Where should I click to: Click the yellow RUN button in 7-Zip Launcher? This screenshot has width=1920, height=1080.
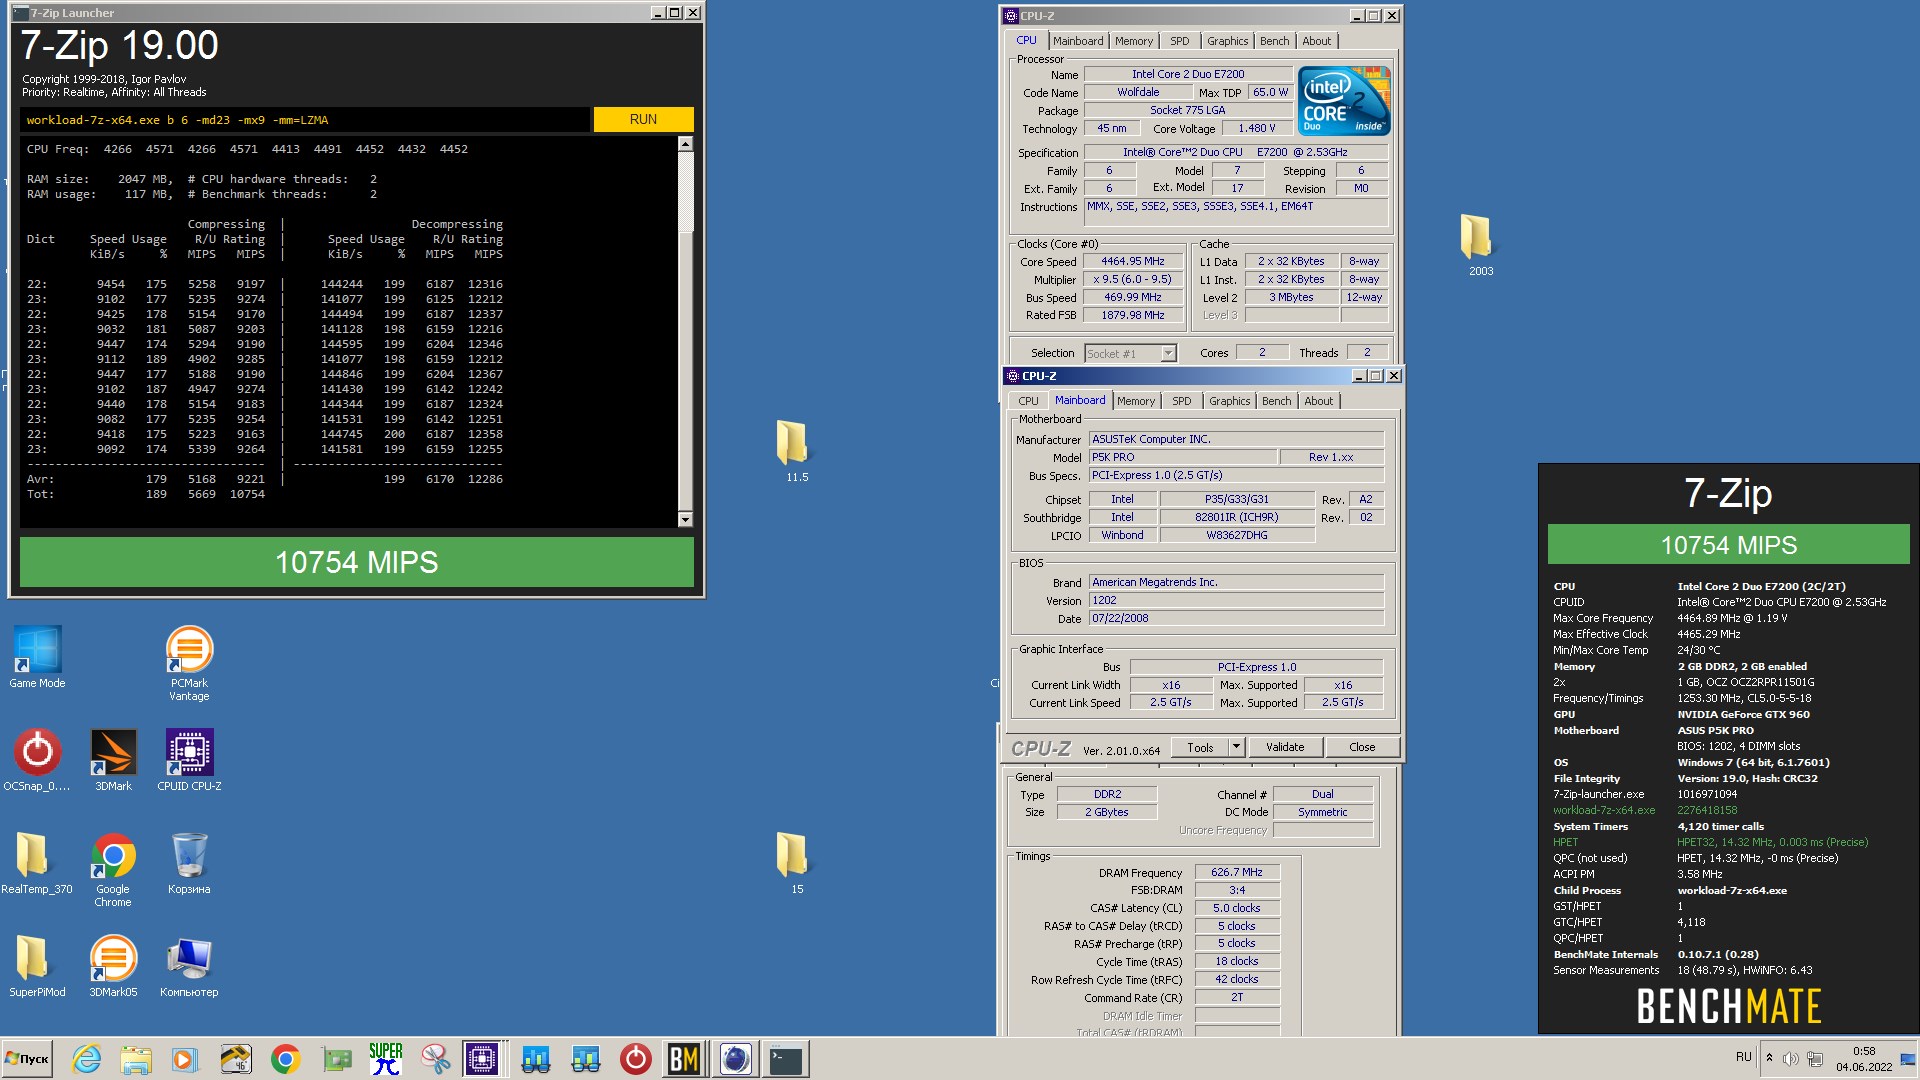click(643, 119)
